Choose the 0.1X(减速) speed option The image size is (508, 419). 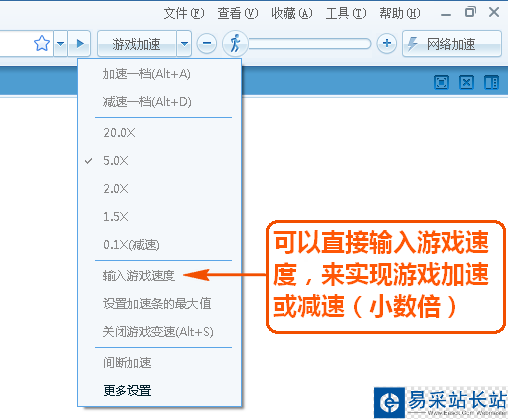tap(160, 245)
